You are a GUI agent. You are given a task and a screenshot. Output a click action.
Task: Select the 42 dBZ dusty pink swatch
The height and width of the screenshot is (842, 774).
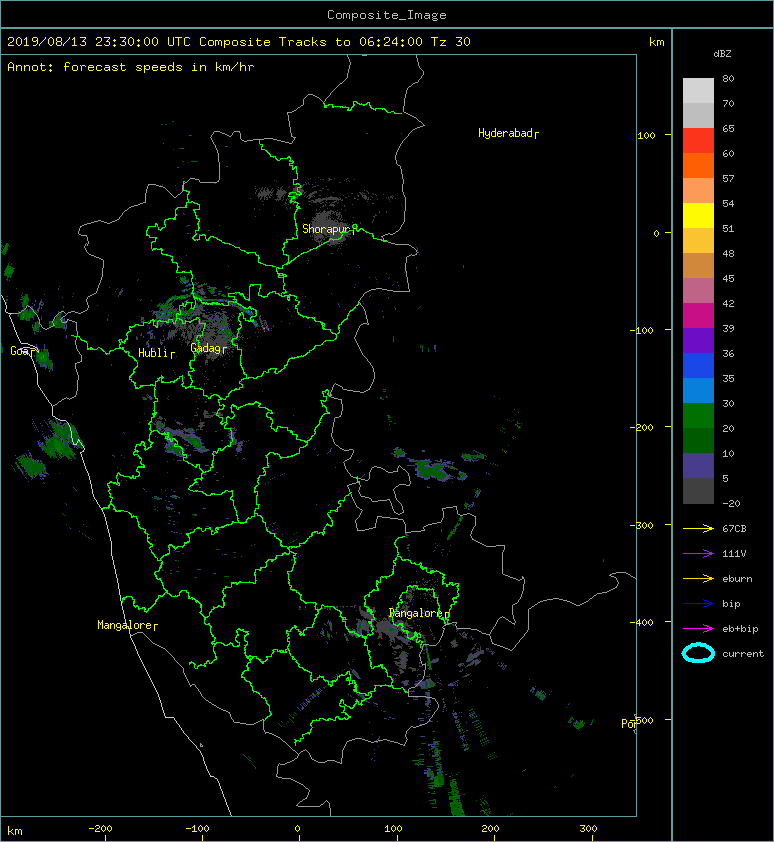click(x=698, y=290)
